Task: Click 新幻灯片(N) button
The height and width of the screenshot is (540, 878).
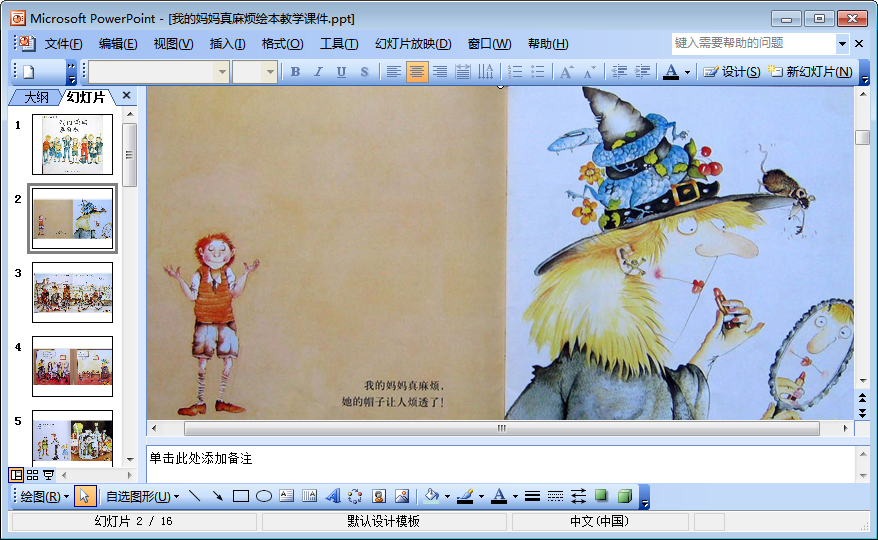Action: point(810,72)
